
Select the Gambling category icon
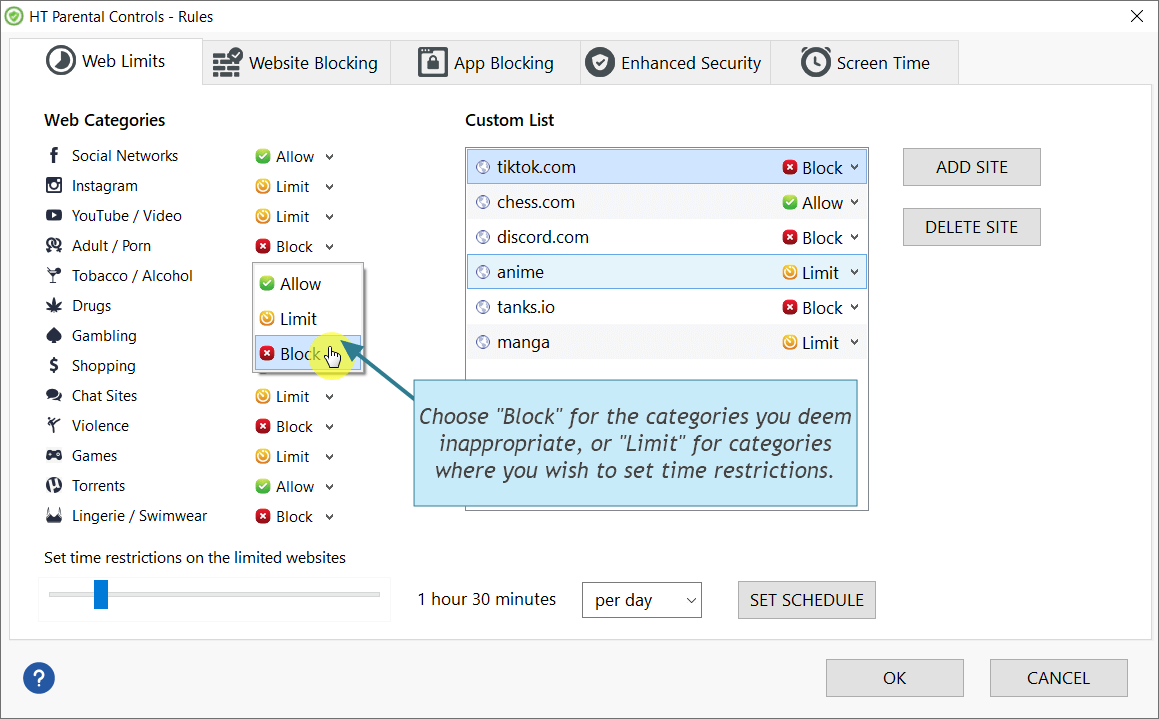[53, 335]
